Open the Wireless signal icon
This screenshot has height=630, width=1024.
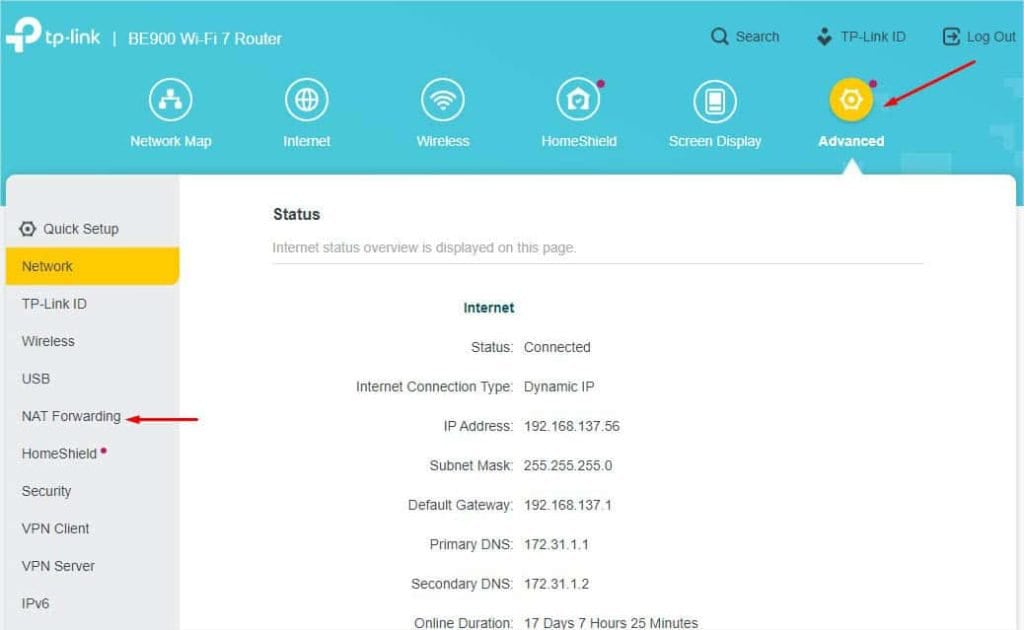pos(442,99)
